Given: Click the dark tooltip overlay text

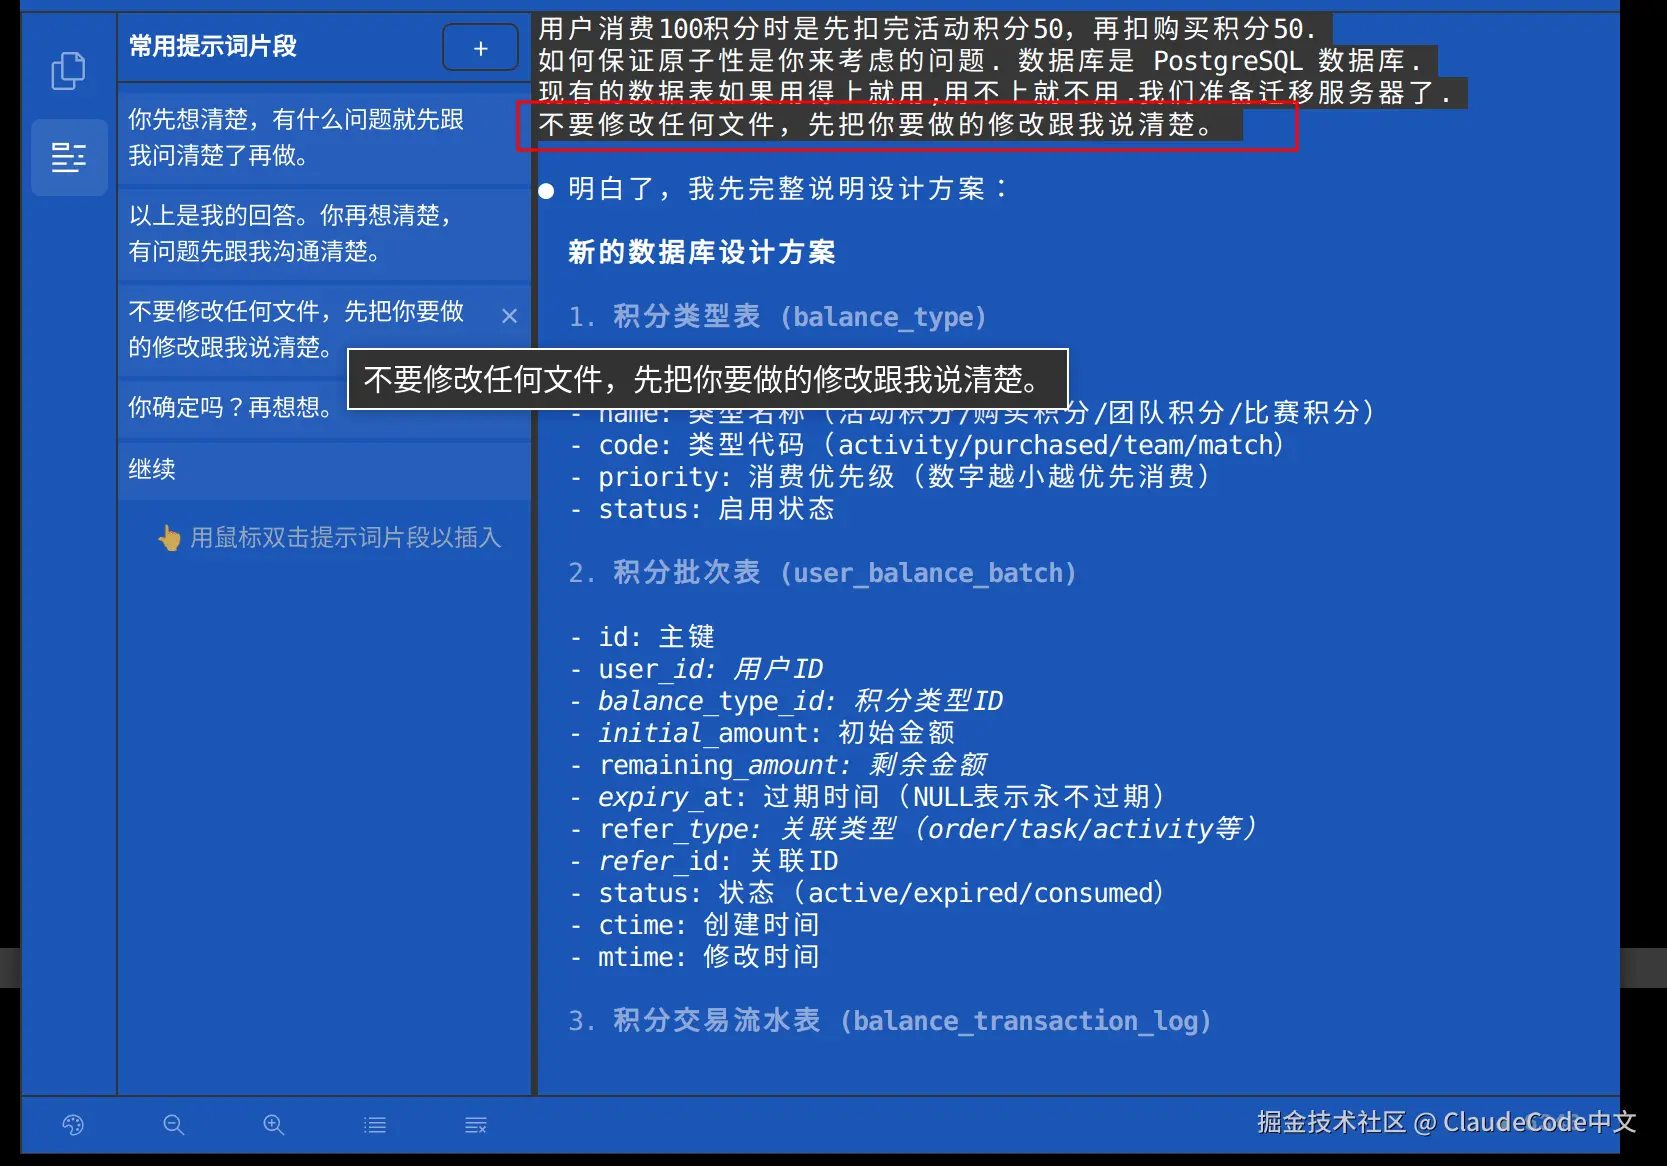Looking at the screenshot, I should click(703, 380).
